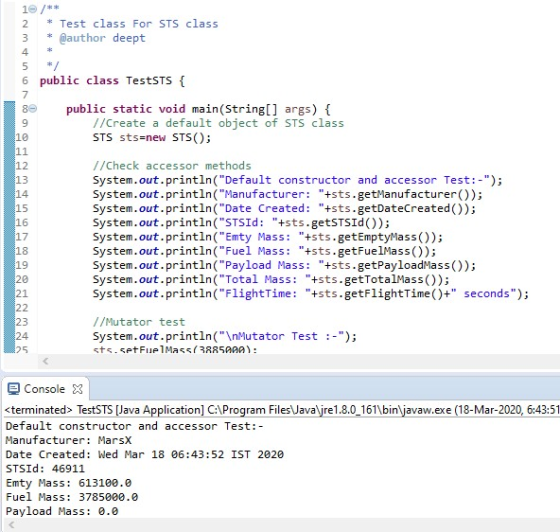Click println line with getFuelMass()
The image size is (560, 532).
pos(264,251)
